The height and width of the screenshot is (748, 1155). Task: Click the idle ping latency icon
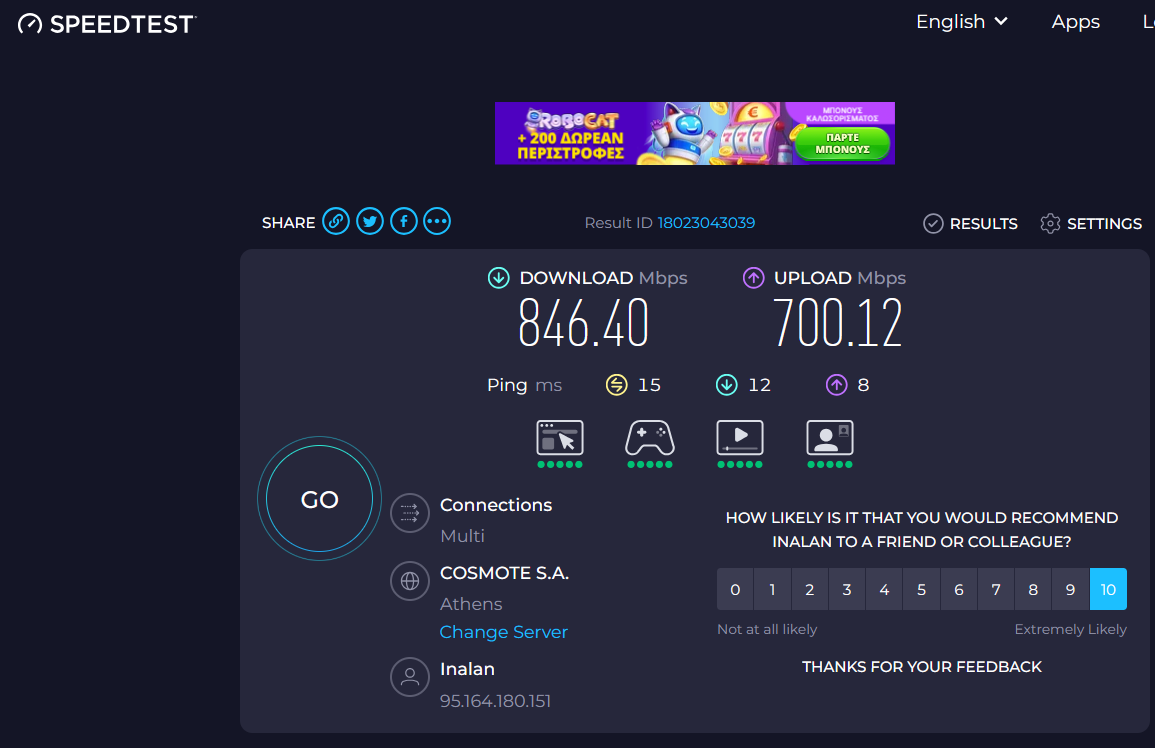coord(617,385)
